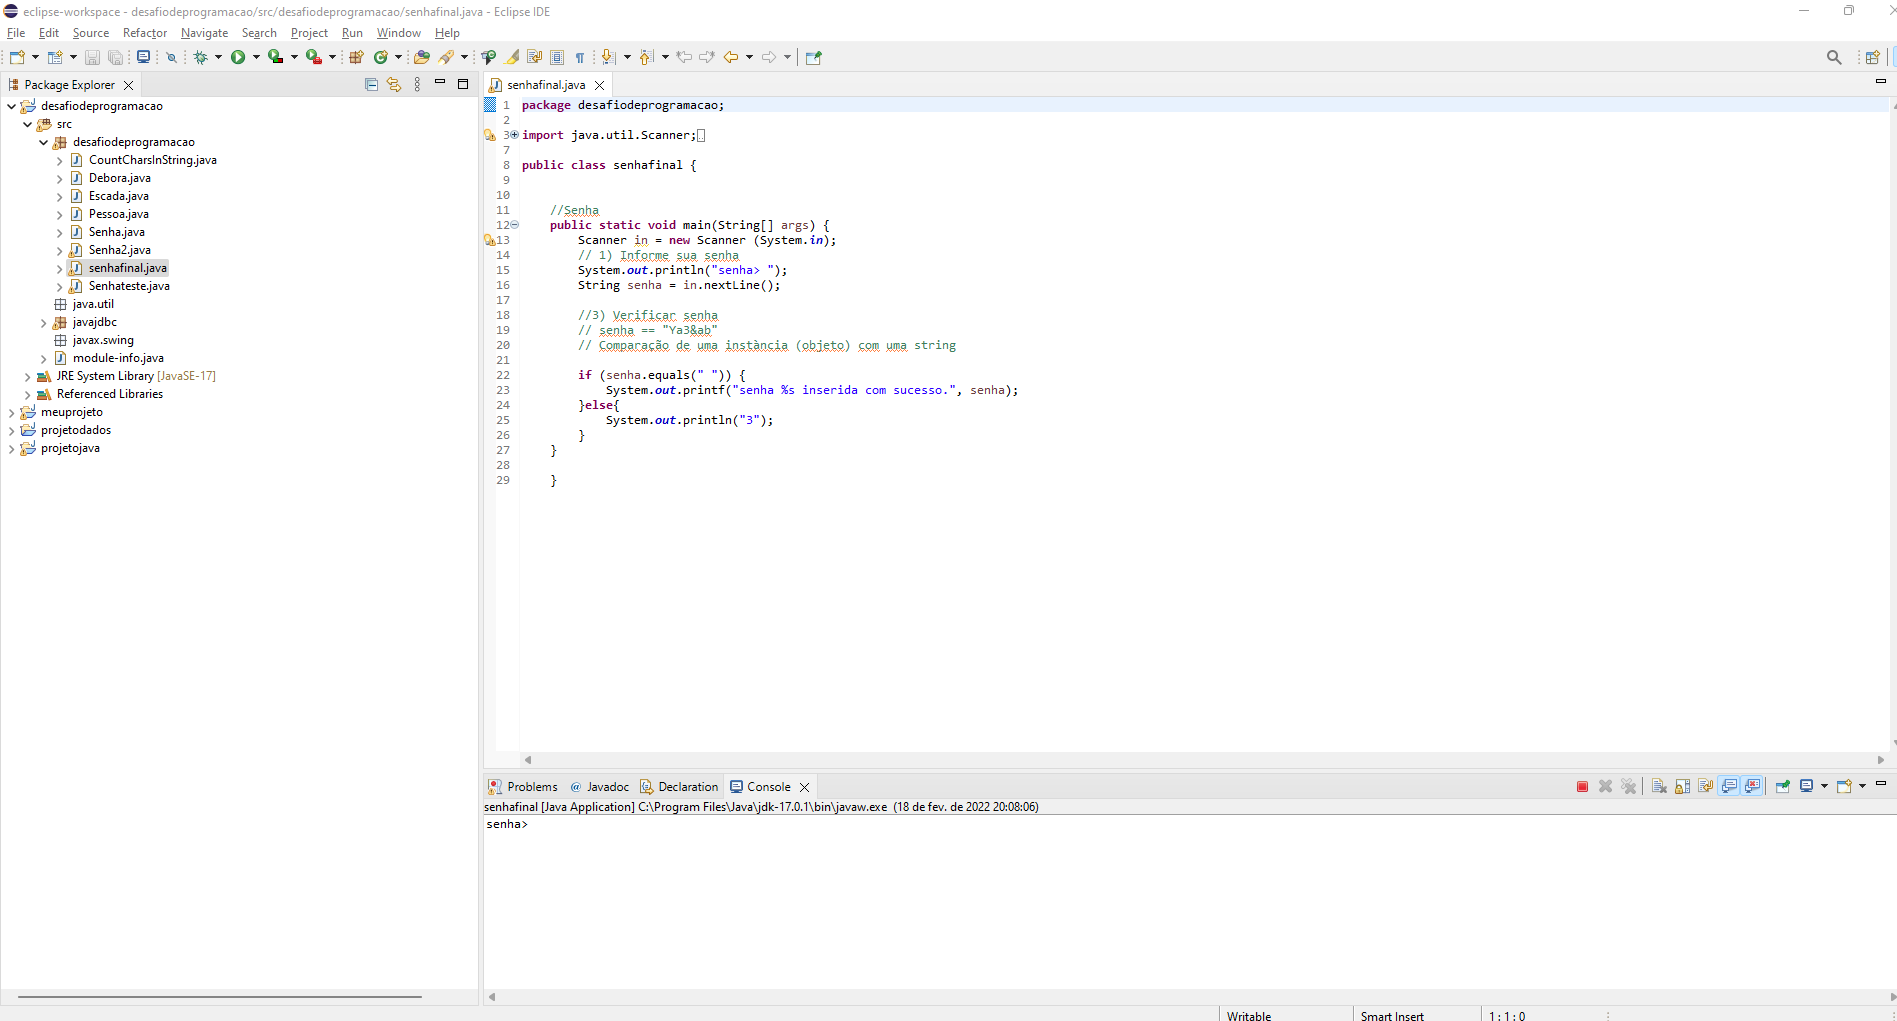
Task: Click Collapse All in Package Explorer
Action: click(371, 85)
